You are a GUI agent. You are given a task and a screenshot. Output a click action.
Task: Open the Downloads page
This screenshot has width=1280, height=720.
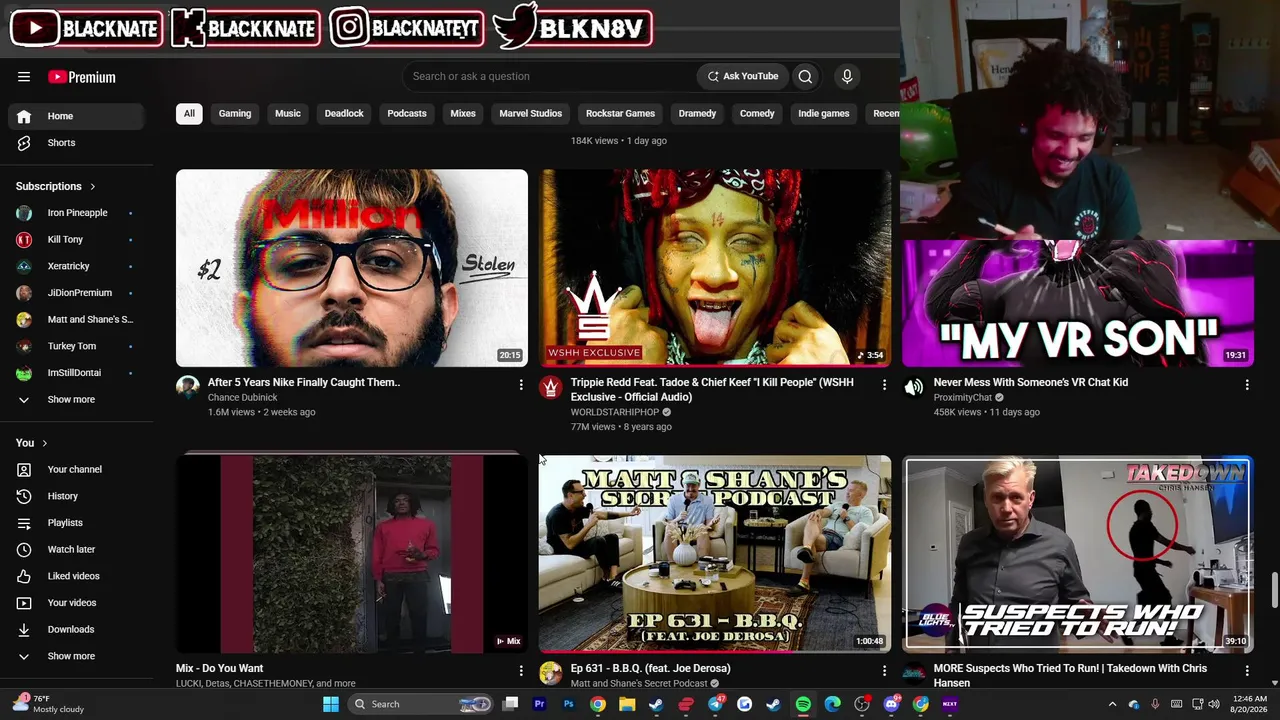(76, 629)
